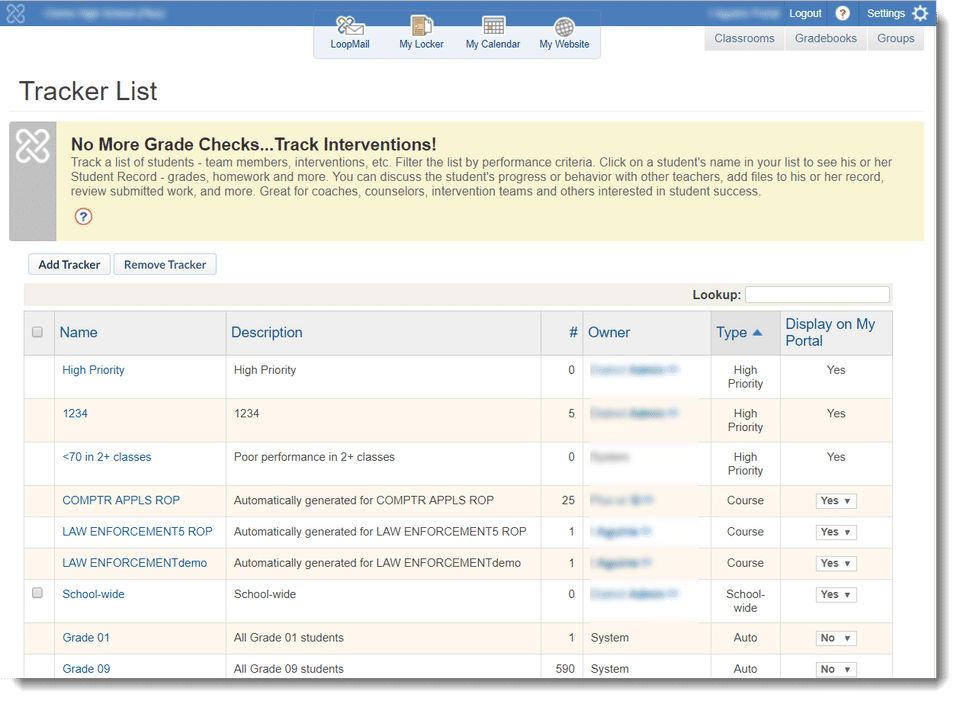Click owner name of School-wide tracker

coord(634,594)
